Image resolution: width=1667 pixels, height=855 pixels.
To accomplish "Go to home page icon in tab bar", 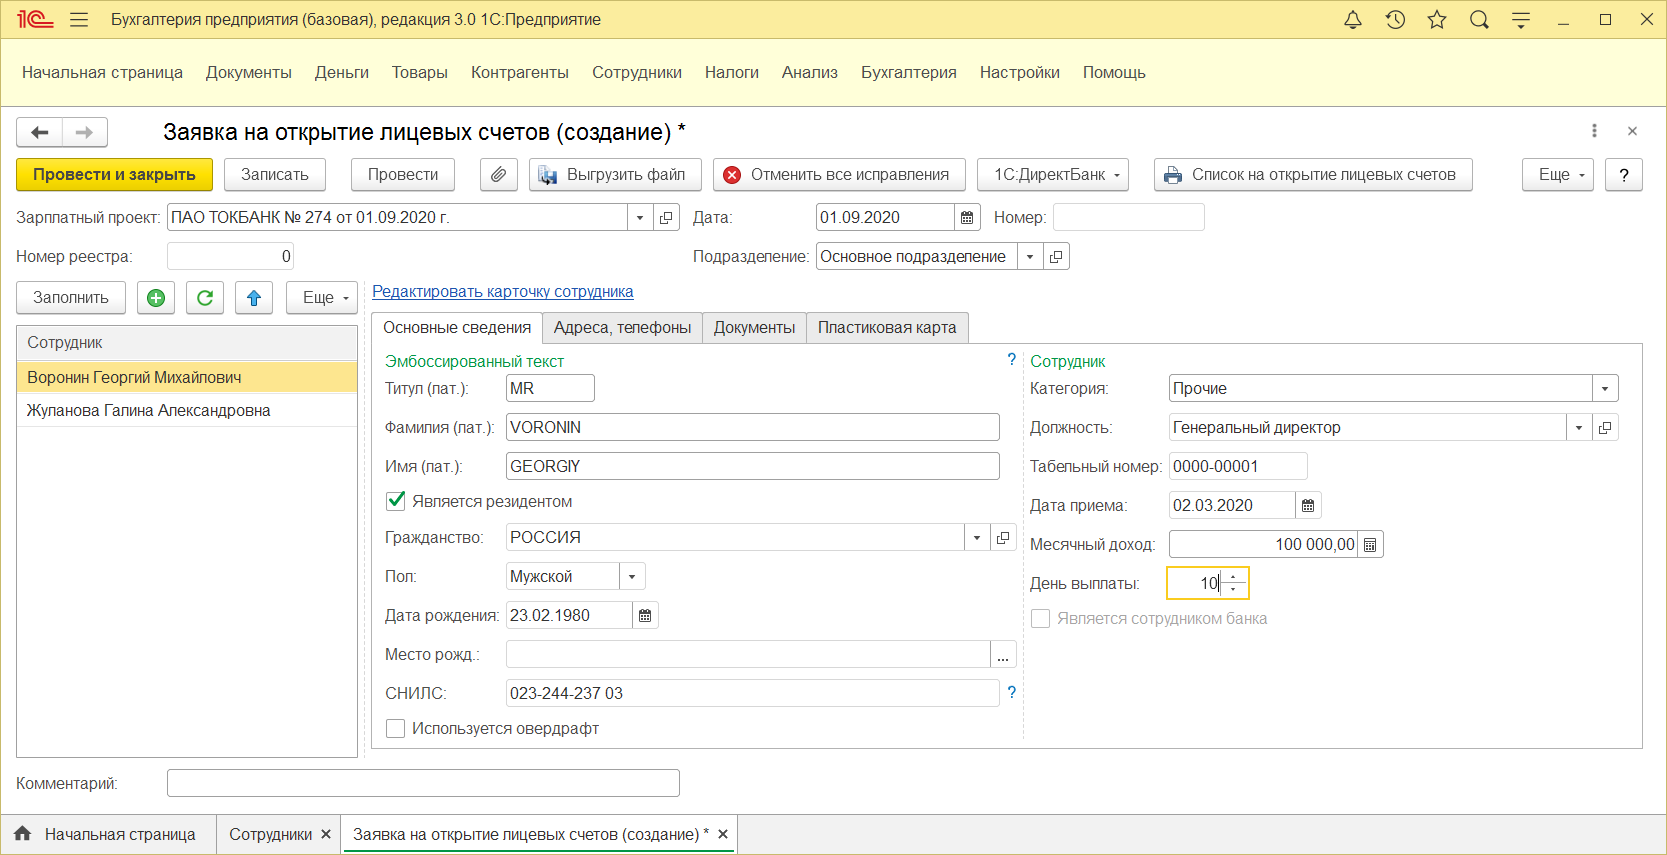I will click(x=23, y=834).
